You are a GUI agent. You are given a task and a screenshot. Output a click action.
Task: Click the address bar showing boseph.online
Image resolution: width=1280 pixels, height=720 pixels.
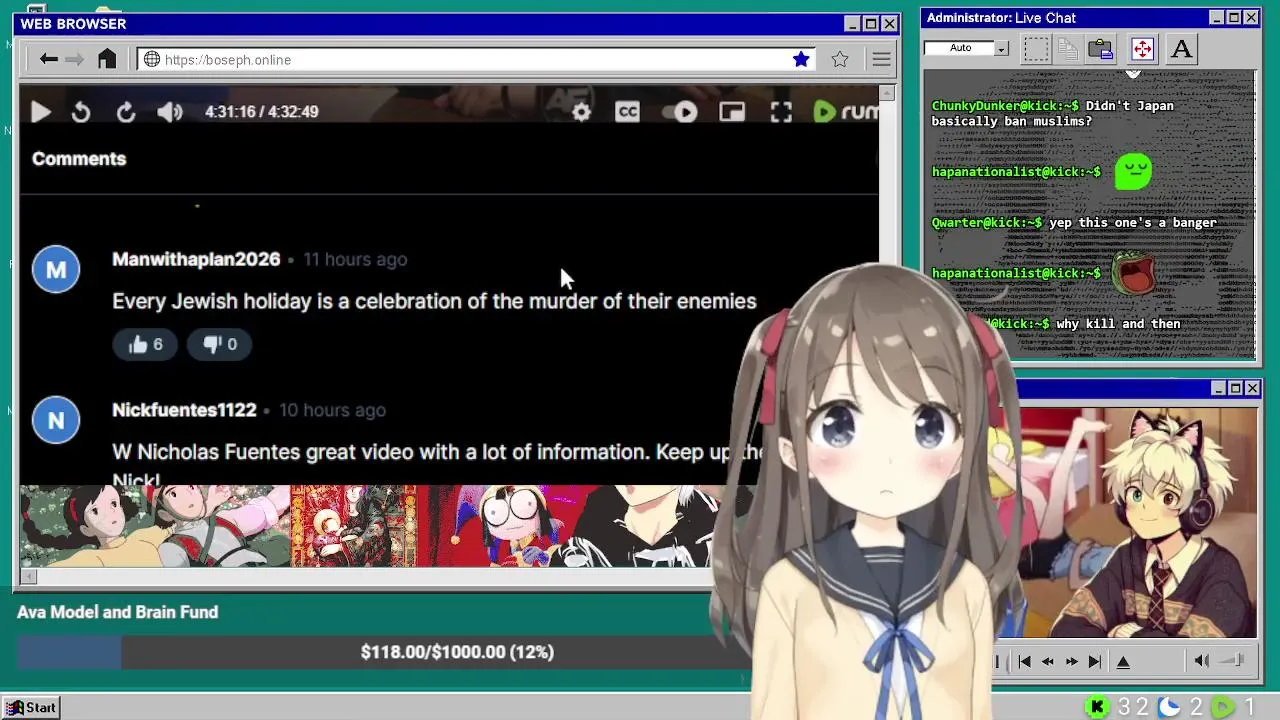pyautogui.click(x=476, y=59)
